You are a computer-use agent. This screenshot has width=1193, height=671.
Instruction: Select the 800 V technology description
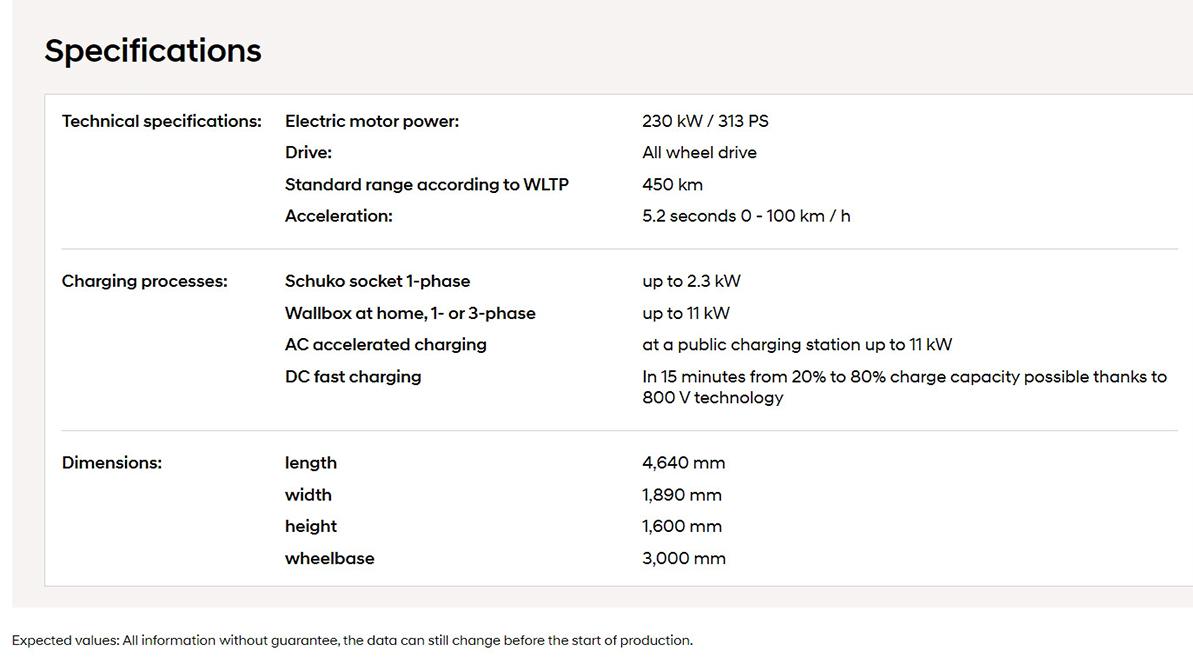coord(905,387)
